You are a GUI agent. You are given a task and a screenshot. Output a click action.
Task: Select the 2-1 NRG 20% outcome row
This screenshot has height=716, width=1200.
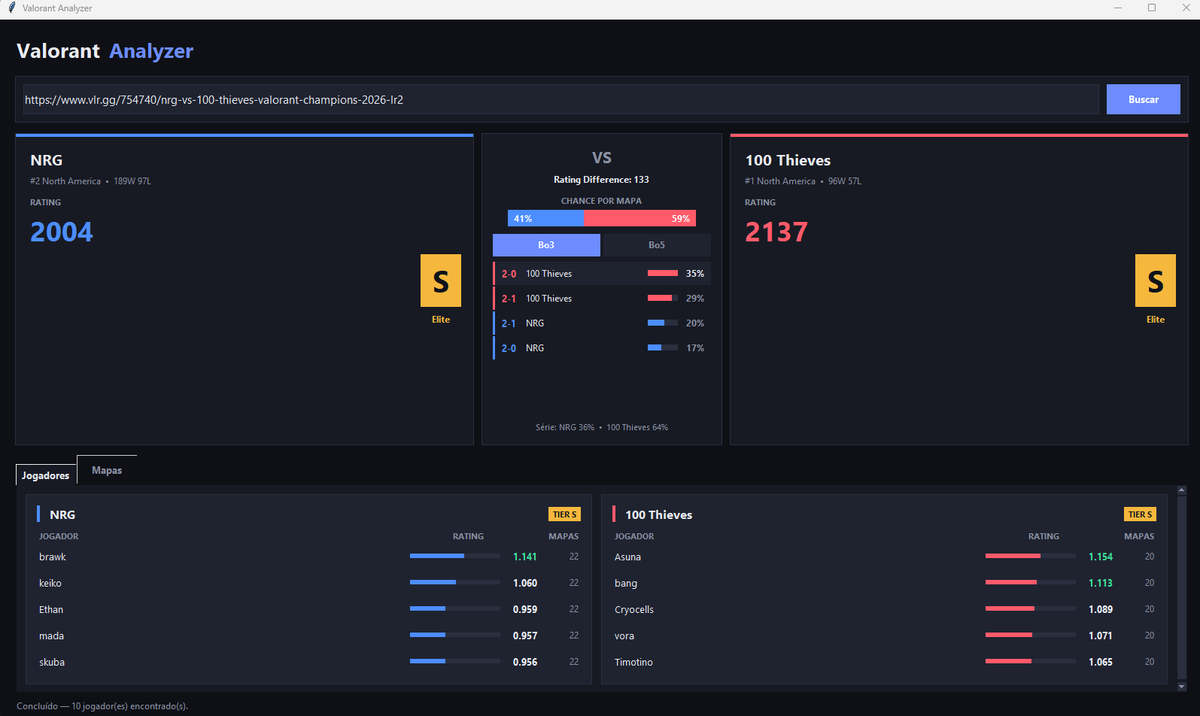(x=602, y=323)
